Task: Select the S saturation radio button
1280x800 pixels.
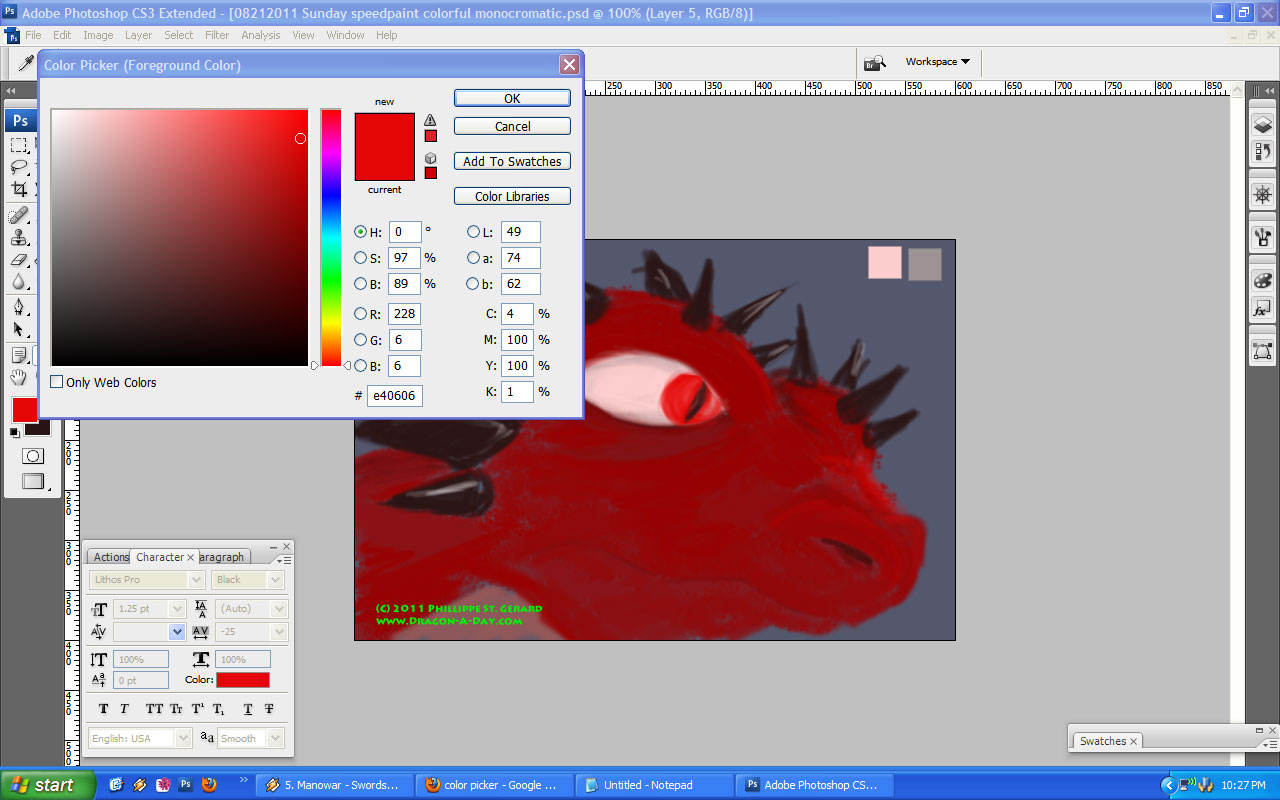Action: [x=361, y=258]
